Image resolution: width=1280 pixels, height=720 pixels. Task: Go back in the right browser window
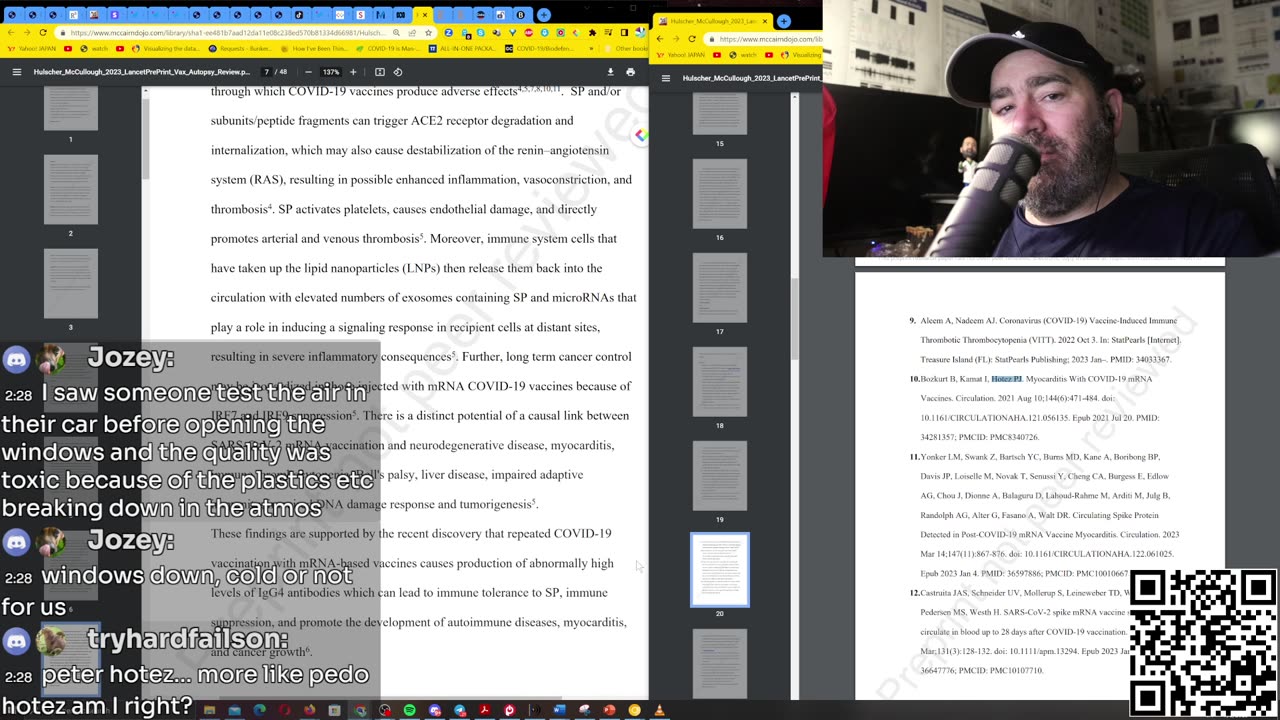(660, 39)
